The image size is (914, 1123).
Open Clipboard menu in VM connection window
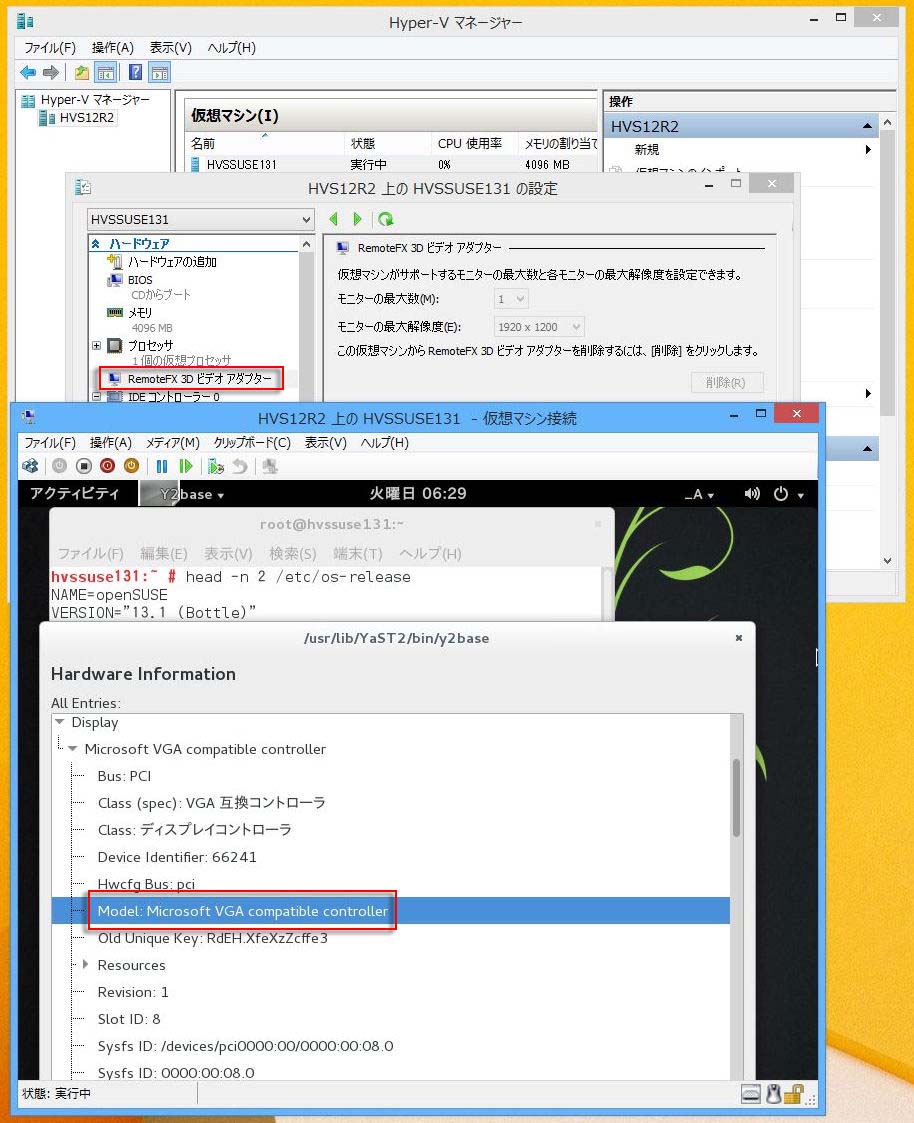[x=252, y=443]
